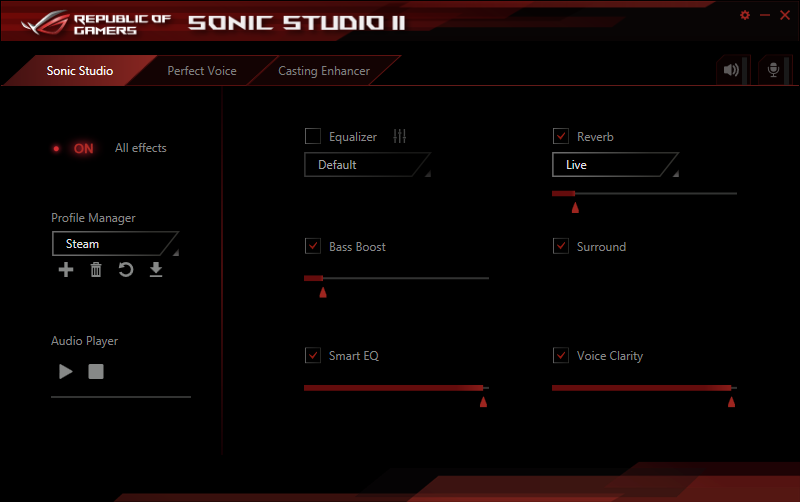Select the speaker output icon
This screenshot has width=800, height=502.
(732, 70)
